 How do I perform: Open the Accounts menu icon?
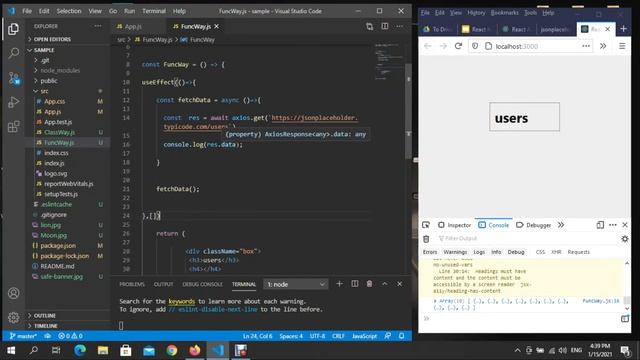pos(13,293)
